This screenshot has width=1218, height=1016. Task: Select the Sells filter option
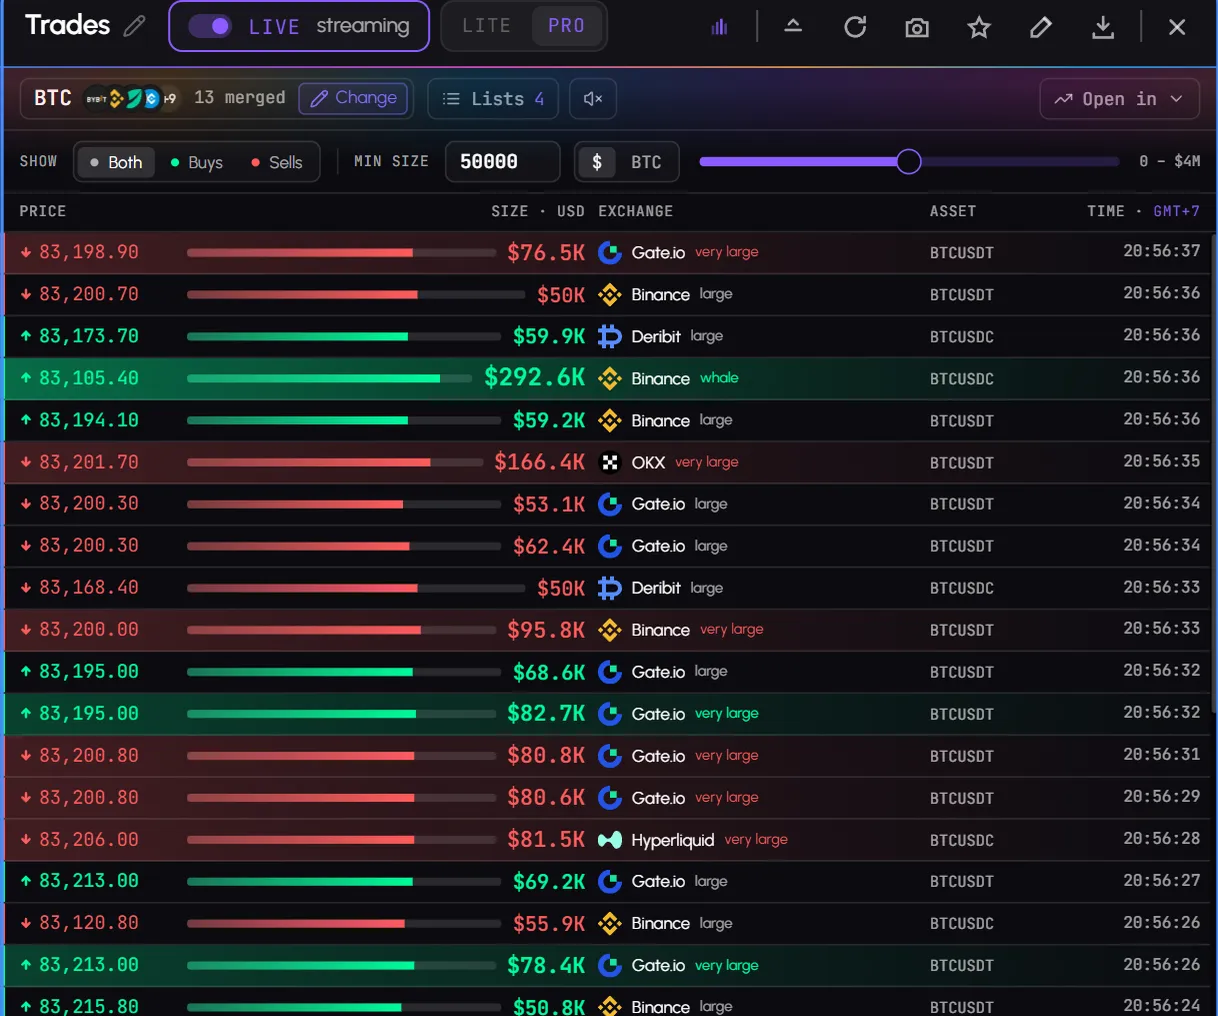point(277,162)
